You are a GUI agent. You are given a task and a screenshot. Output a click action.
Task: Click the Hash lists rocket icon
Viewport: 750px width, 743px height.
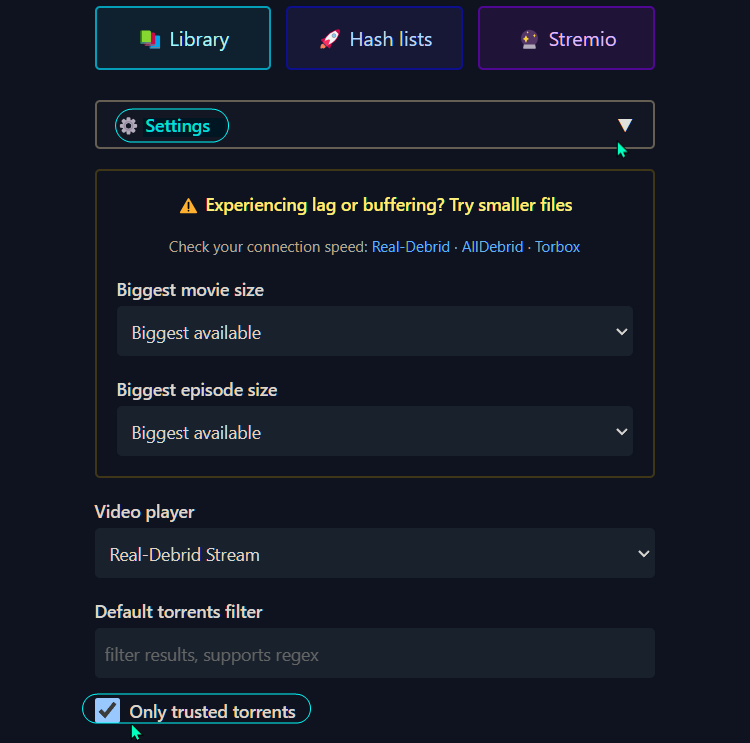(x=330, y=39)
